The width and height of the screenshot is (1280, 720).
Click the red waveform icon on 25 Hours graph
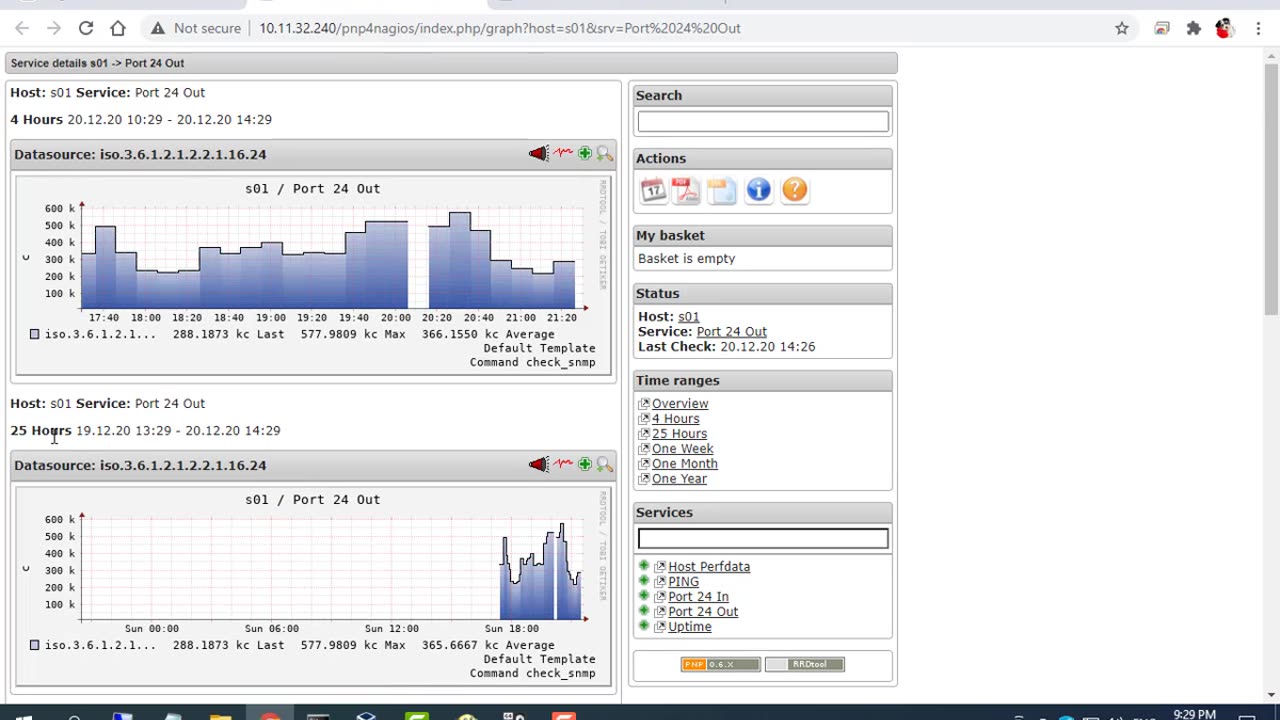point(564,465)
